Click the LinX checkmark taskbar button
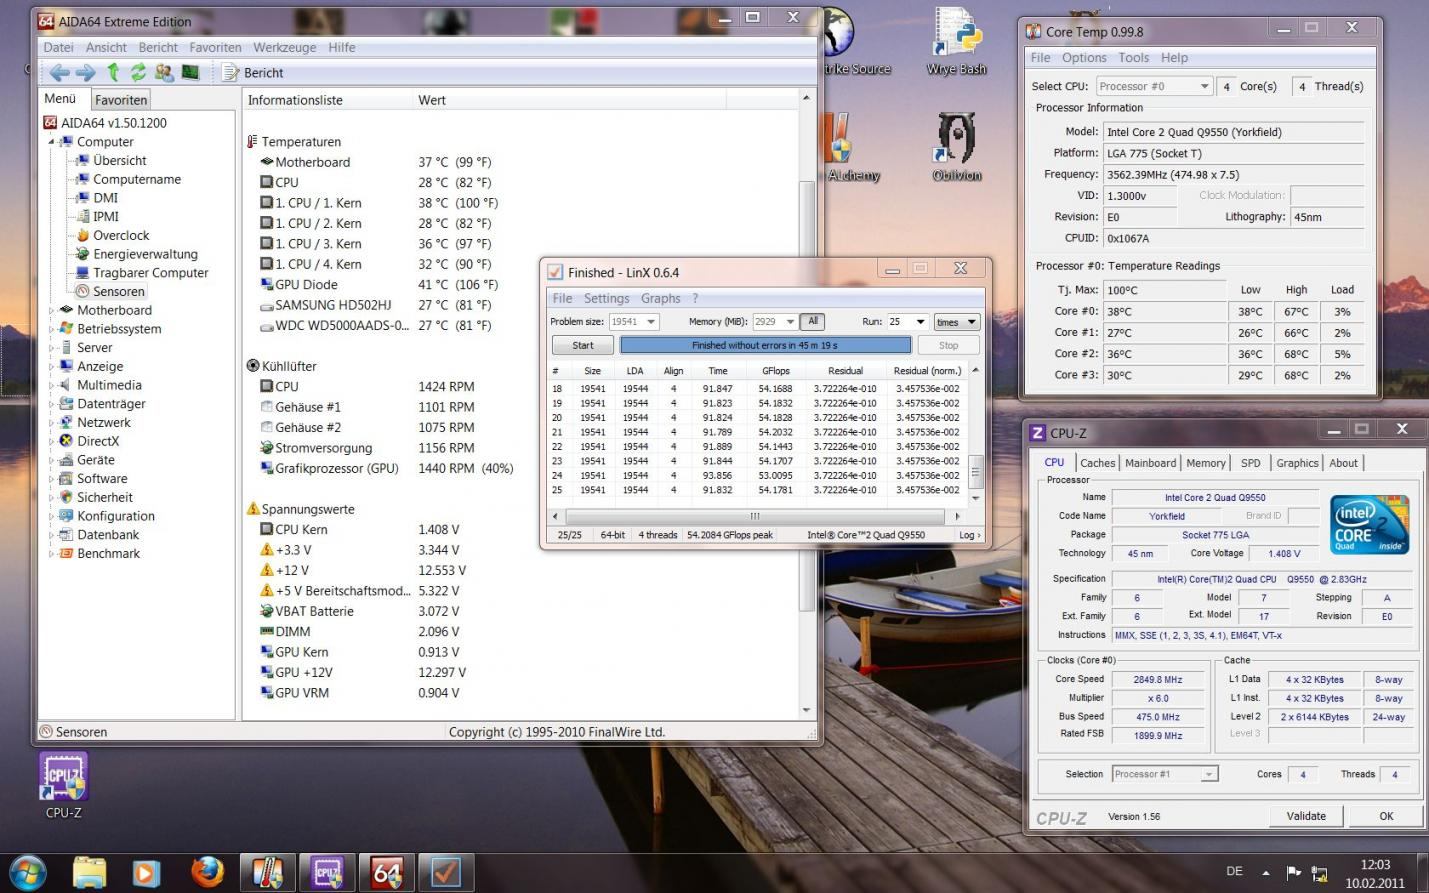 (446, 873)
